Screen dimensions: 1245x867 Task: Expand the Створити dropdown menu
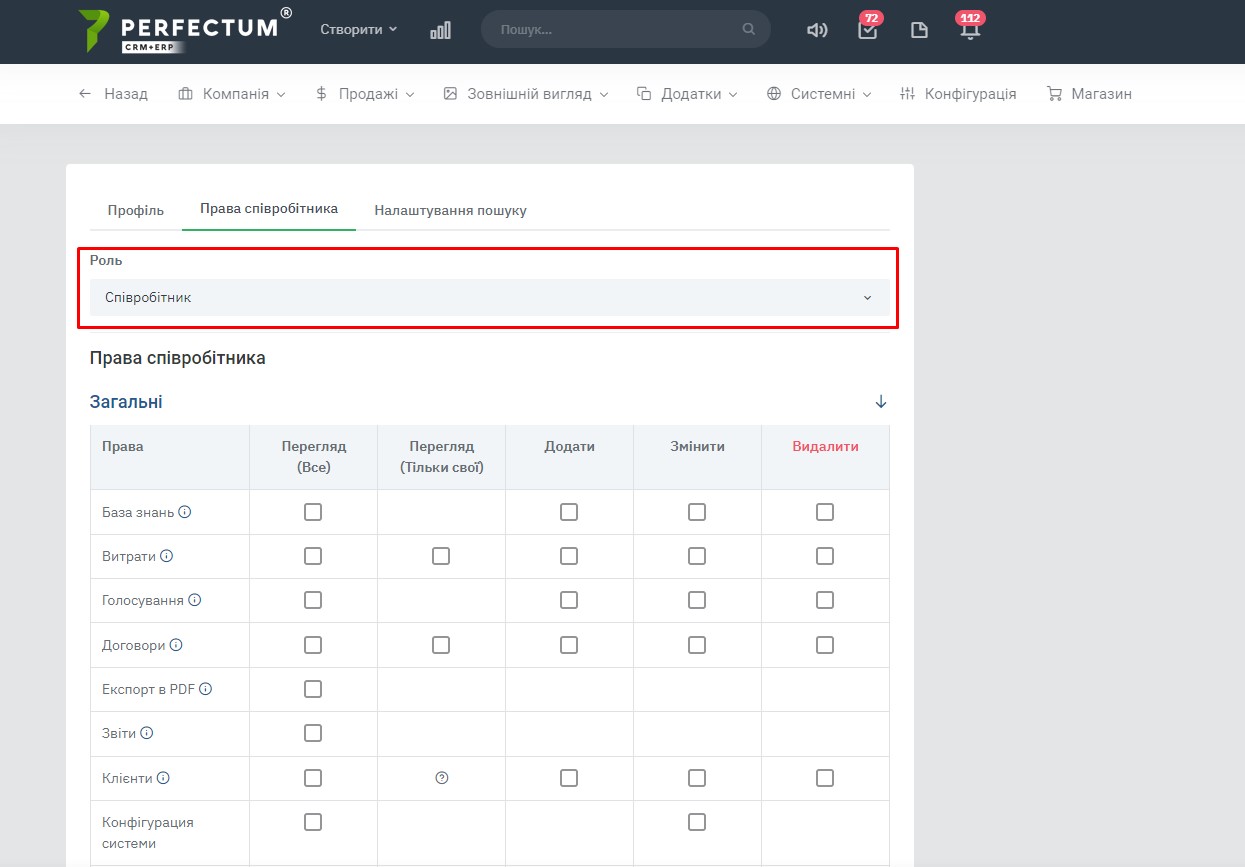click(x=358, y=30)
